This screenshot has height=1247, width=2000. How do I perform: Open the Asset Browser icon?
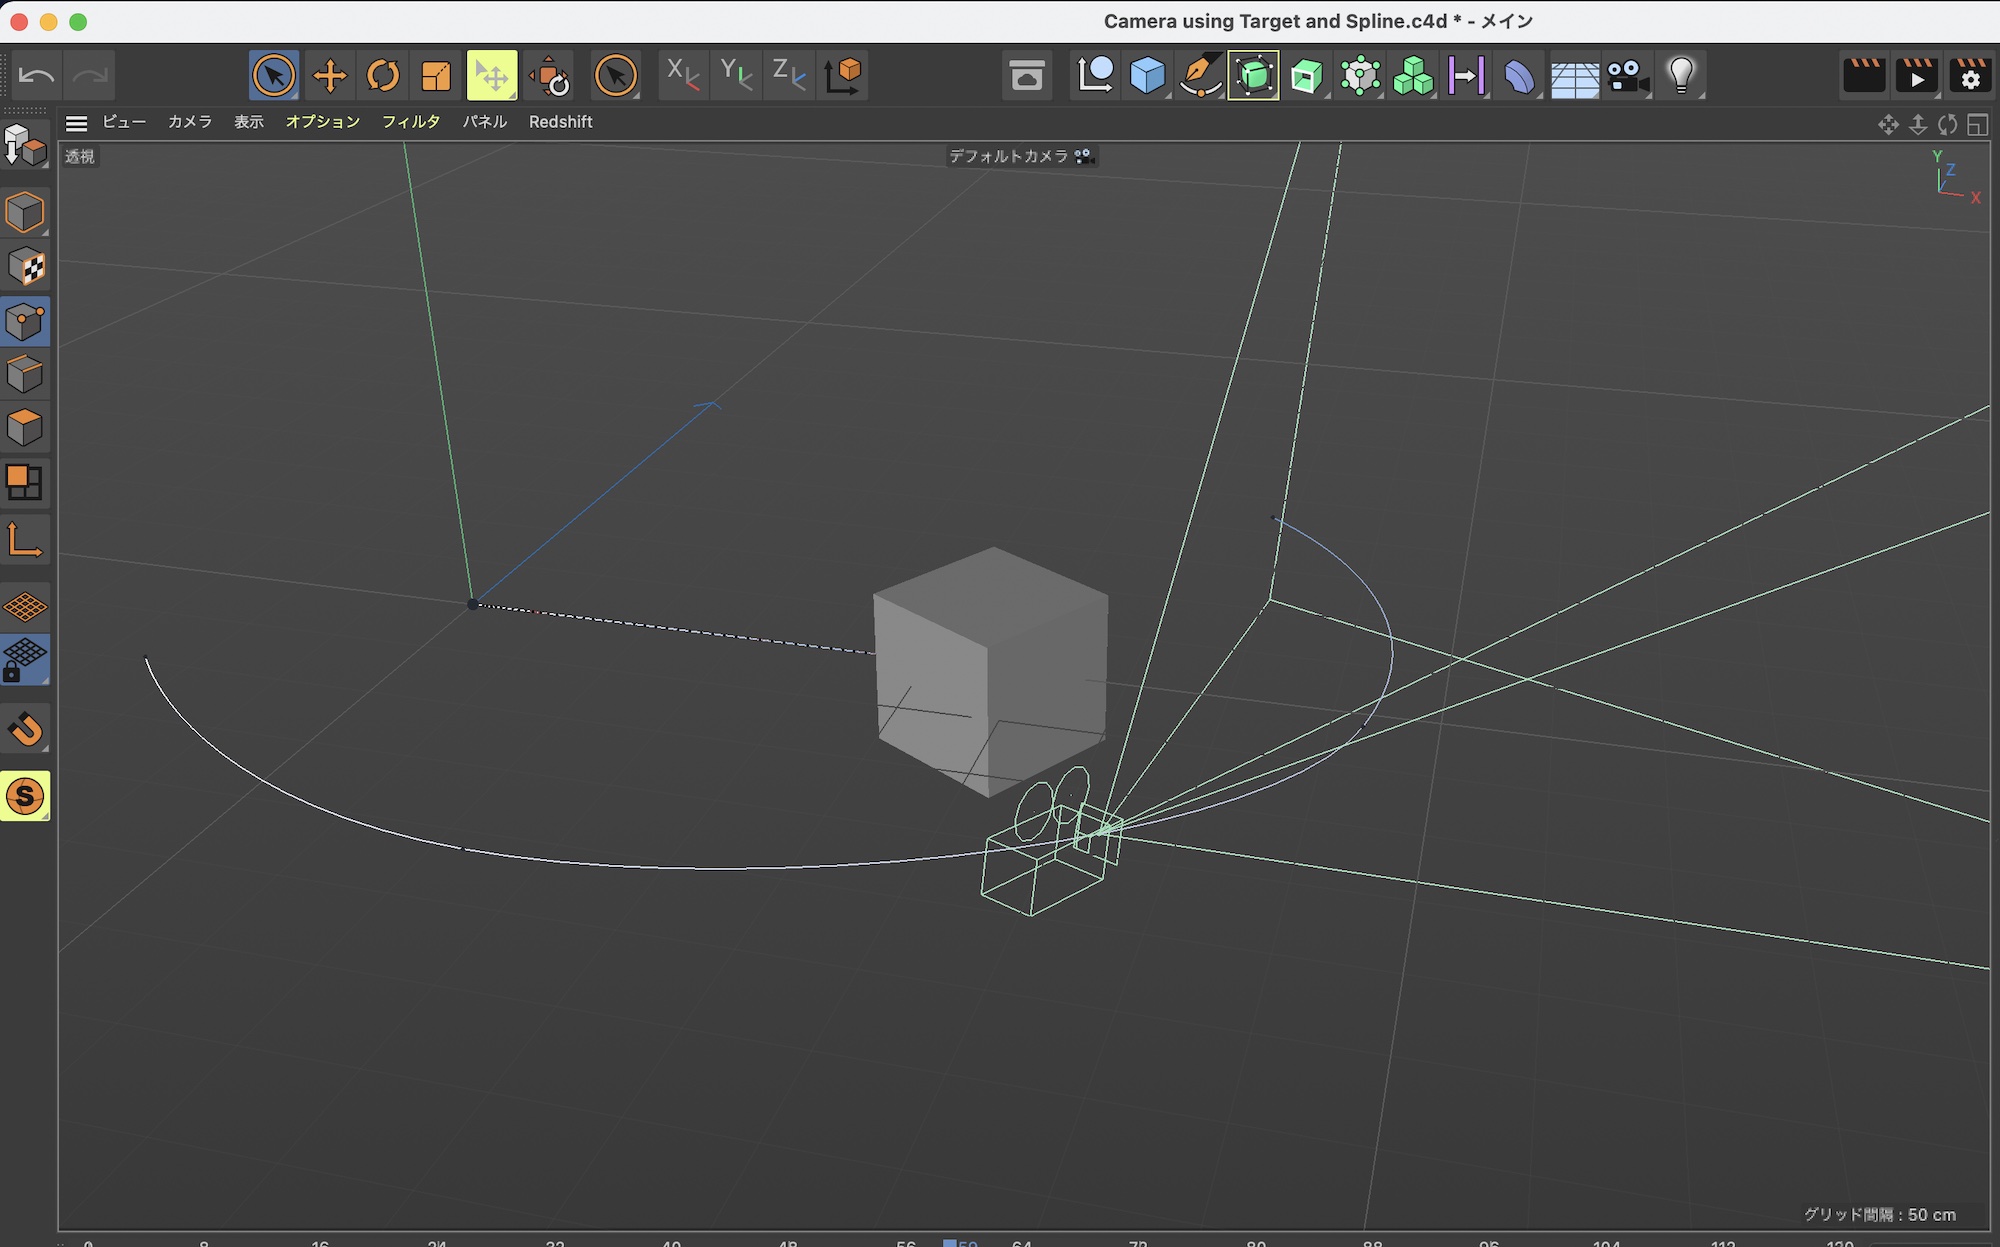point(1026,76)
